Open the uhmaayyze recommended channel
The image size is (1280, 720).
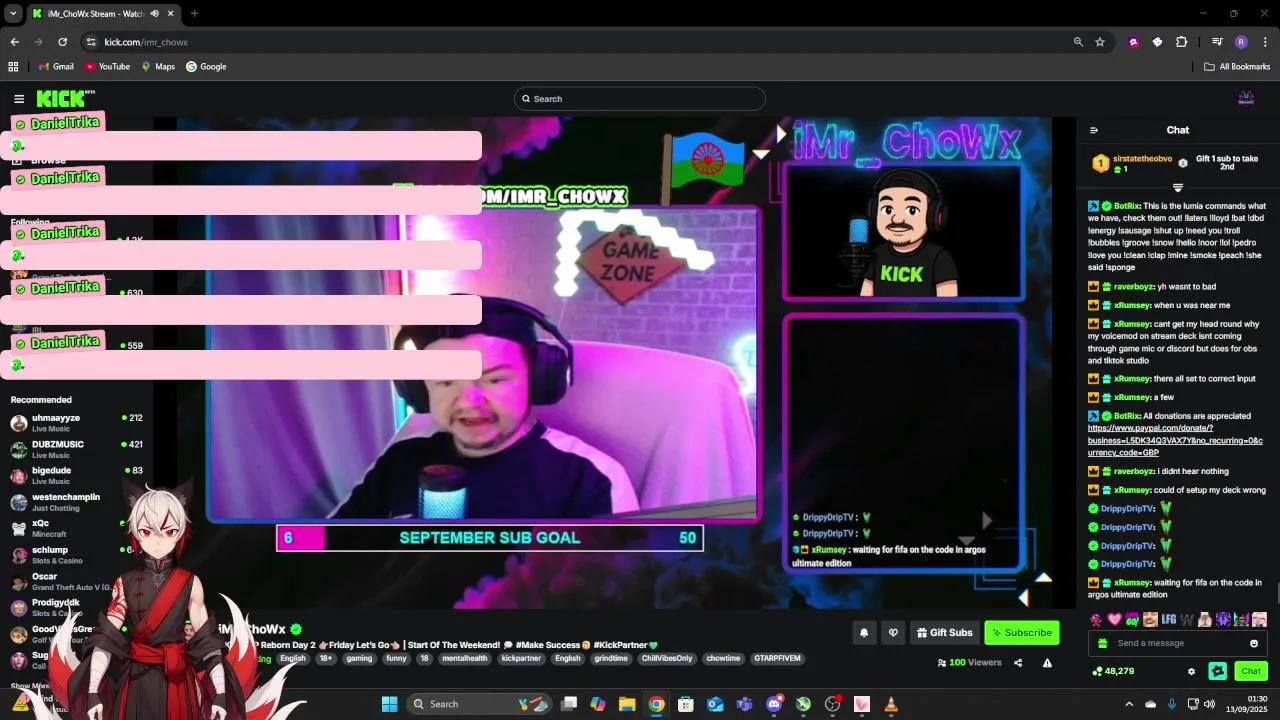click(x=77, y=422)
